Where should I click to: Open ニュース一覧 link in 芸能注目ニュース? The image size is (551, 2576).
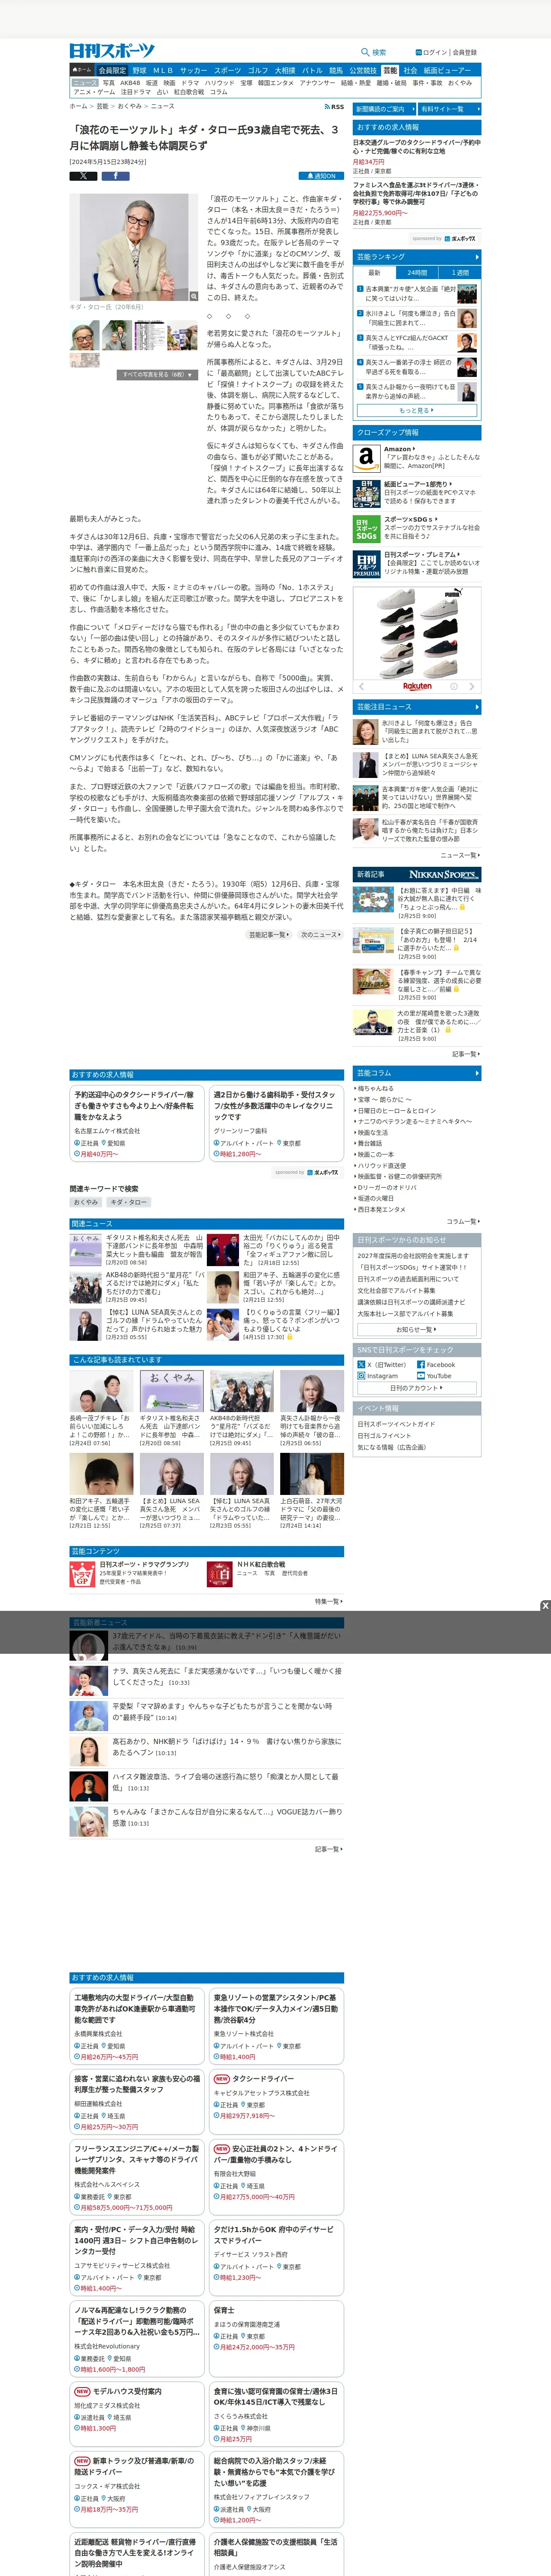point(460,855)
